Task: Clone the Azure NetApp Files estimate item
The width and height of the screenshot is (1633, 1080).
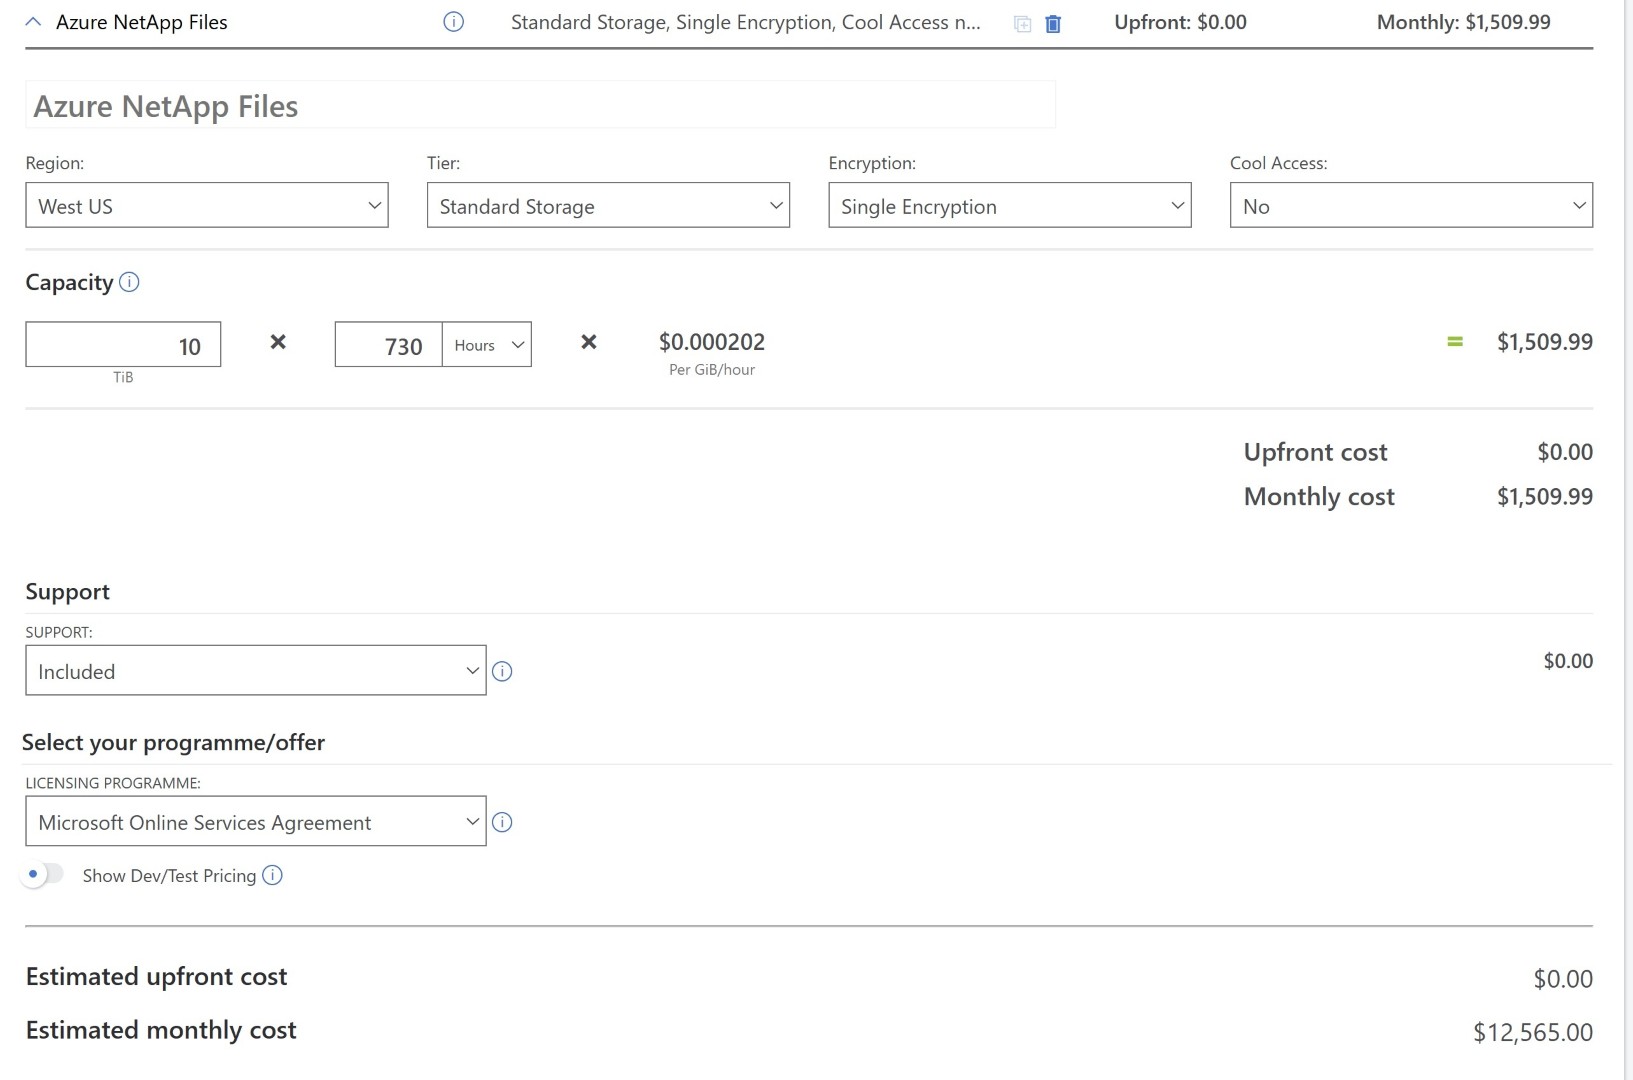Action: pos(1022,24)
